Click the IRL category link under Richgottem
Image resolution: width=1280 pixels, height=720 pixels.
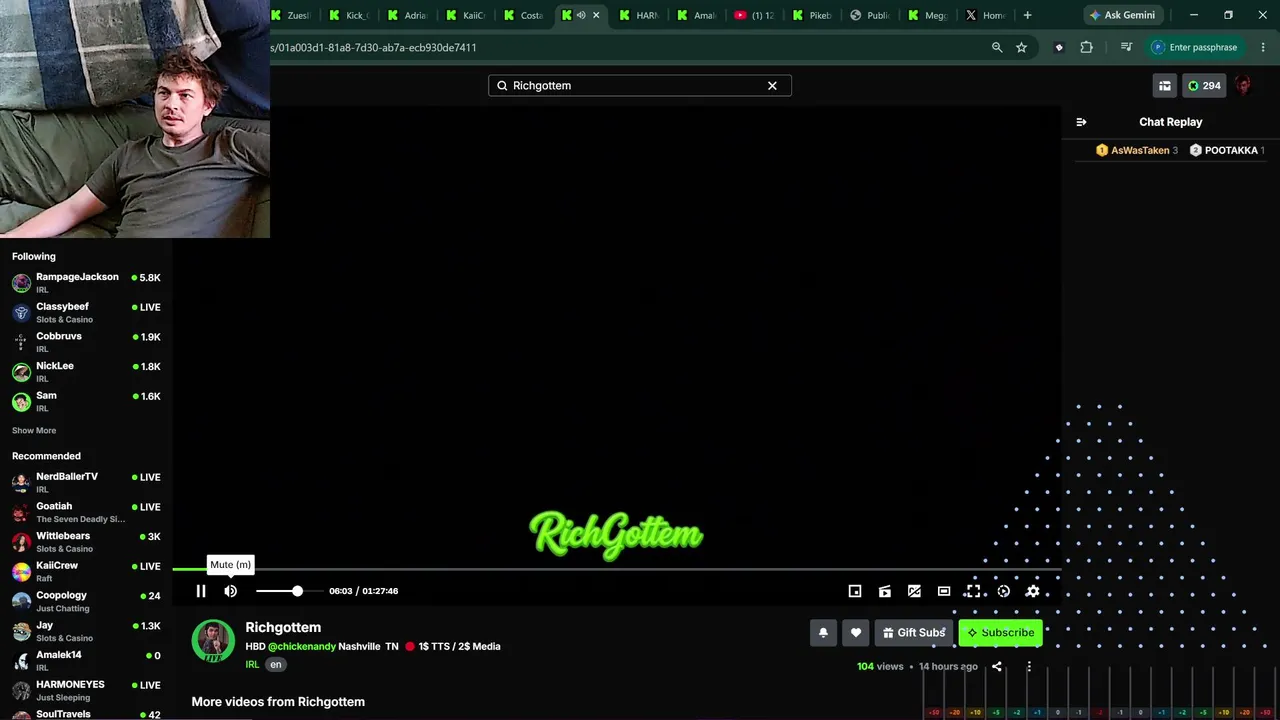[x=252, y=665]
